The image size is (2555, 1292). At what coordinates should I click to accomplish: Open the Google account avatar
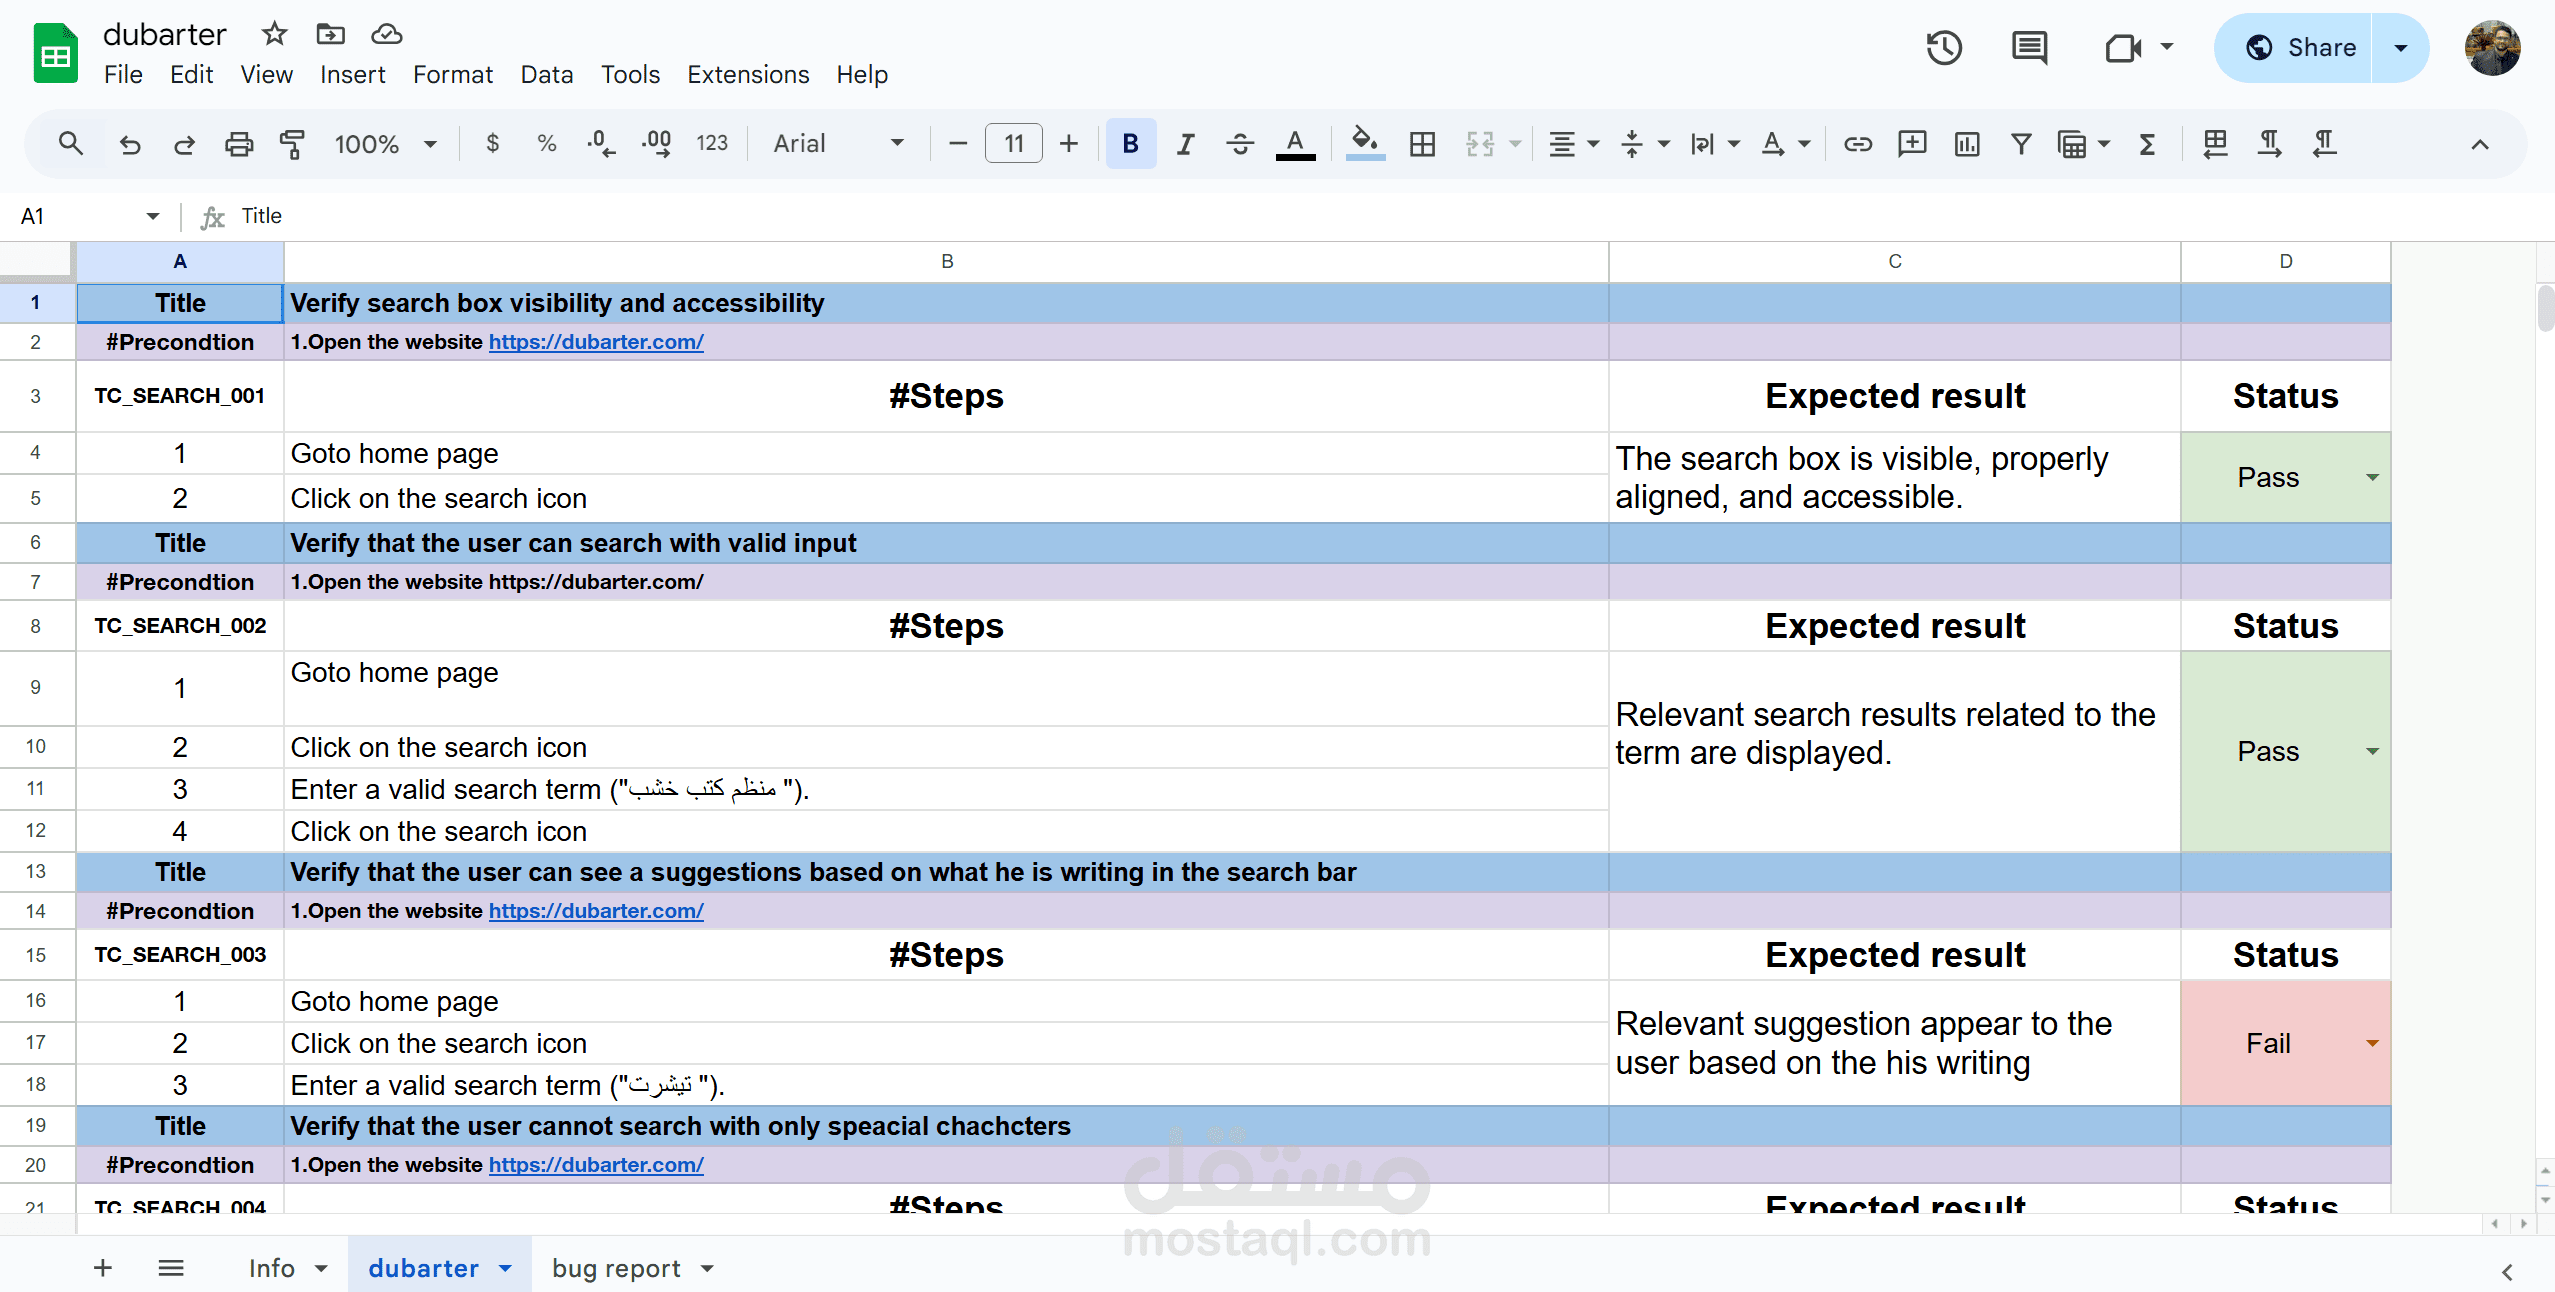tap(2492, 48)
